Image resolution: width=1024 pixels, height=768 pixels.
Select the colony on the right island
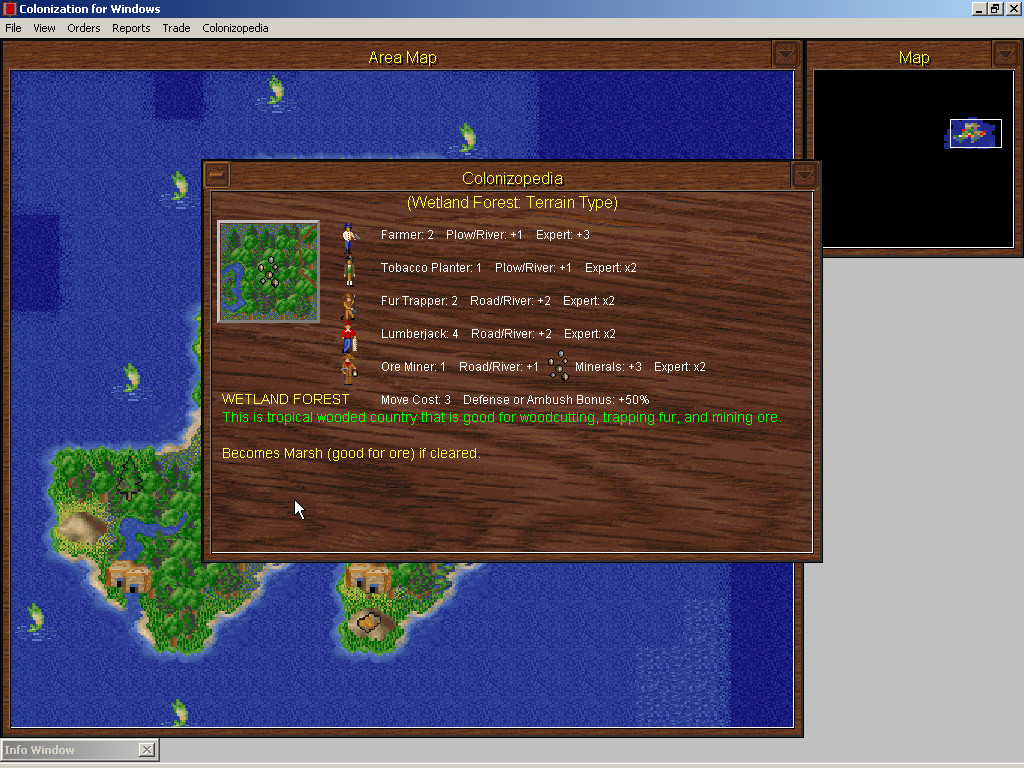[368, 579]
